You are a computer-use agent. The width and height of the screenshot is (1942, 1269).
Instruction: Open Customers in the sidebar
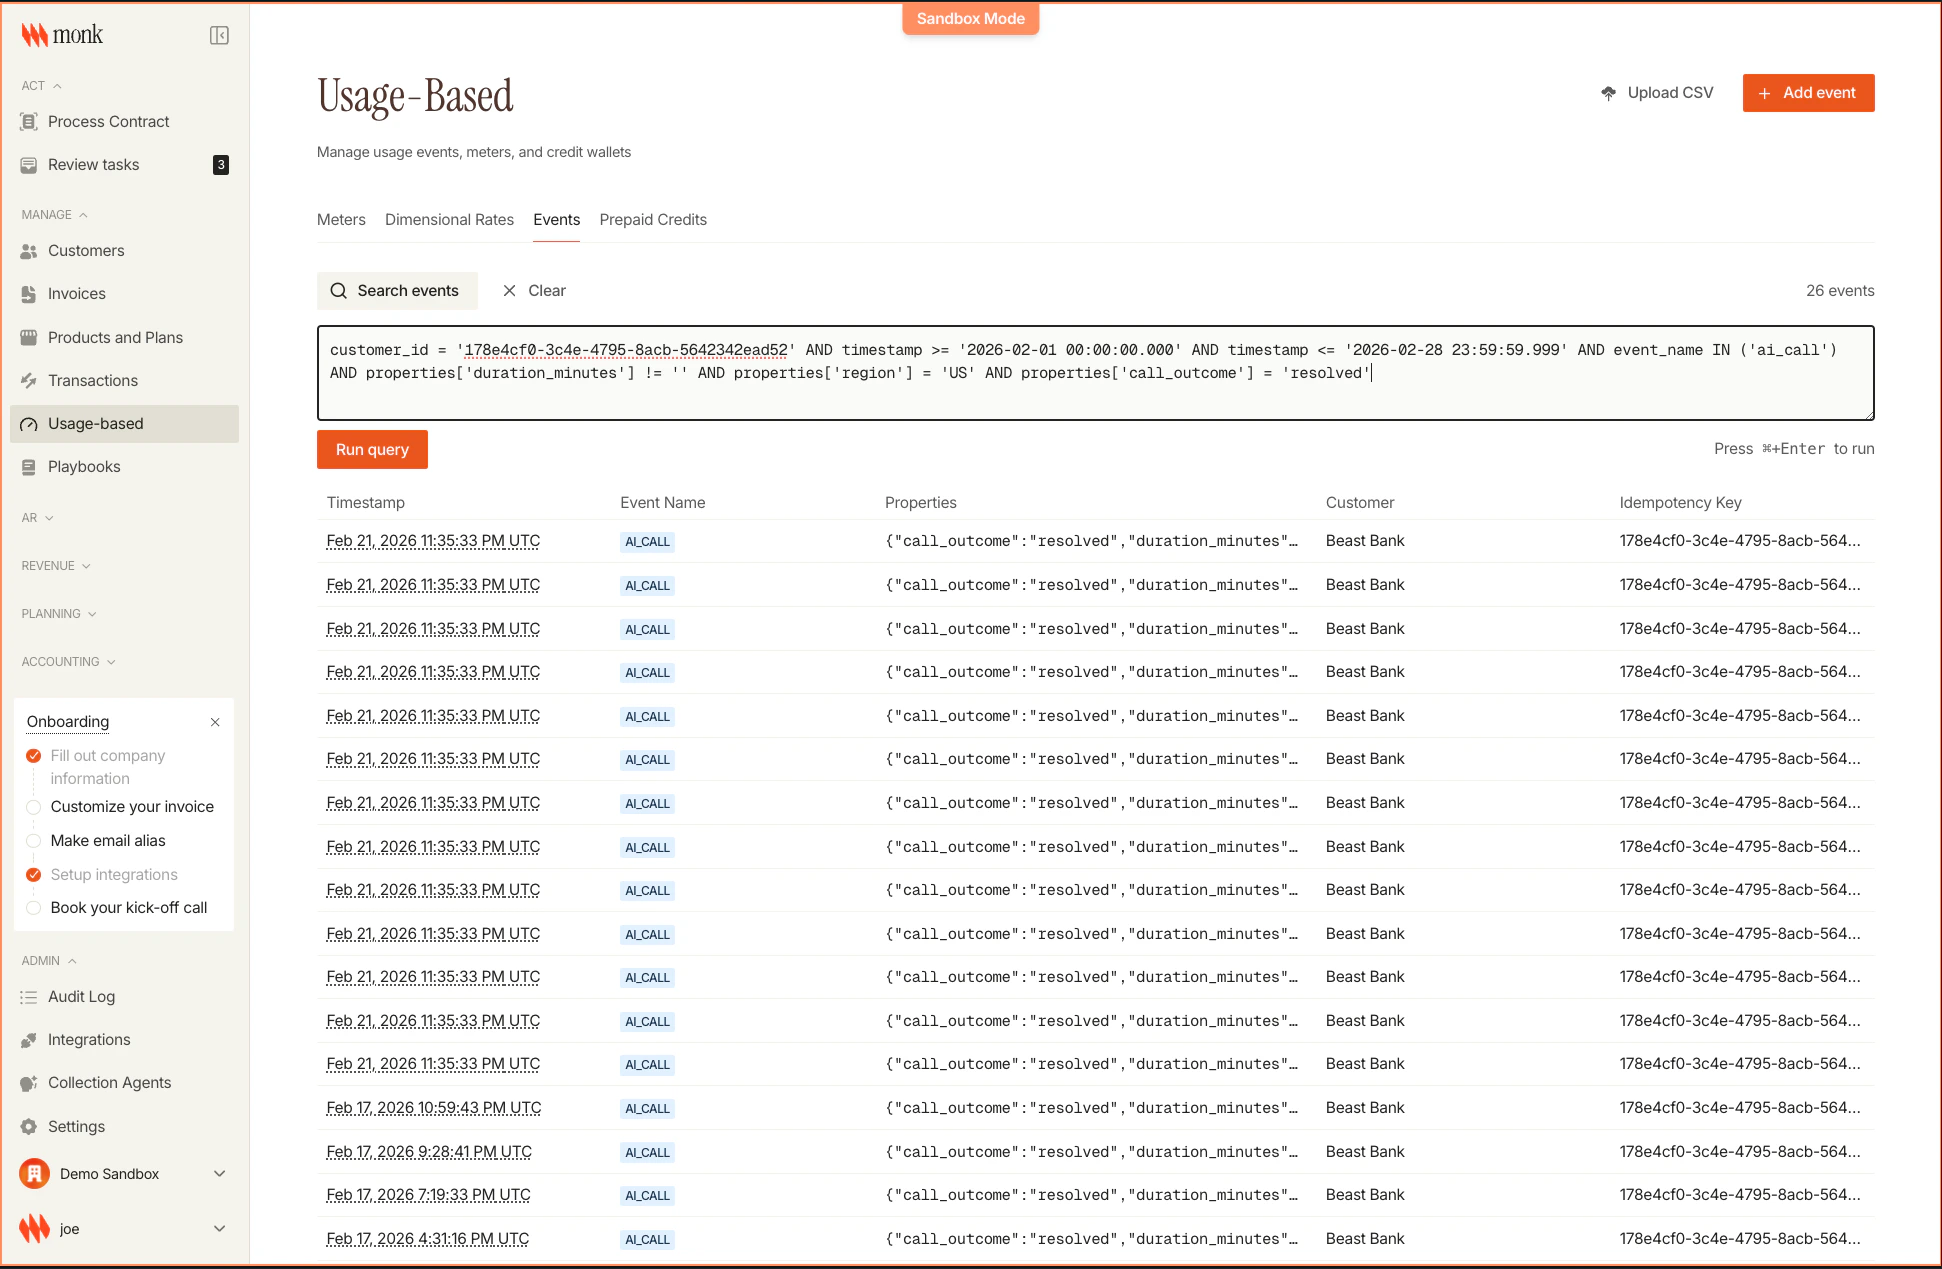click(125, 251)
